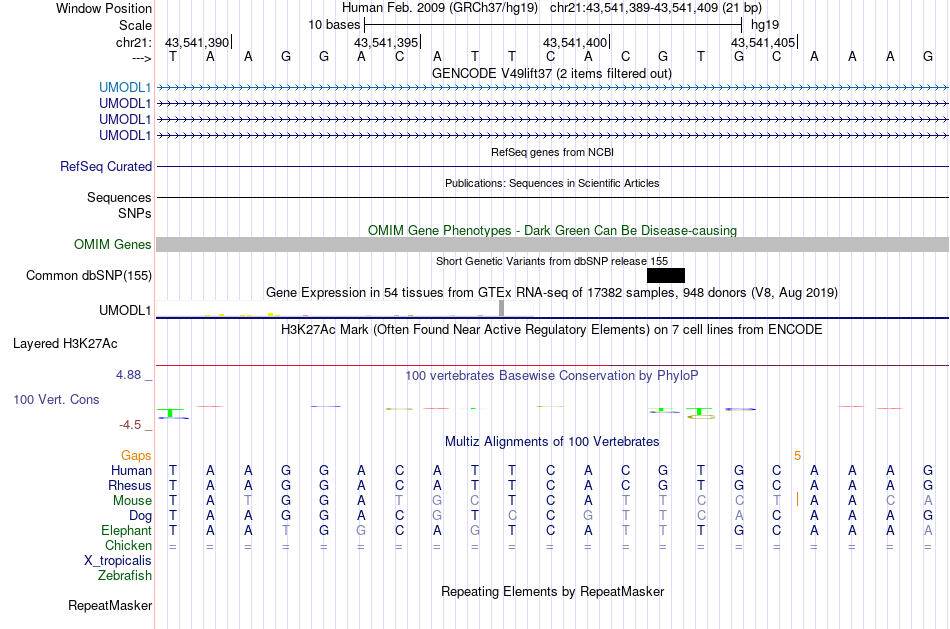Image resolution: width=950 pixels, height=629 pixels.
Task: Open 100 vertebrates Basewise Conservation title
Action: tap(551, 376)
